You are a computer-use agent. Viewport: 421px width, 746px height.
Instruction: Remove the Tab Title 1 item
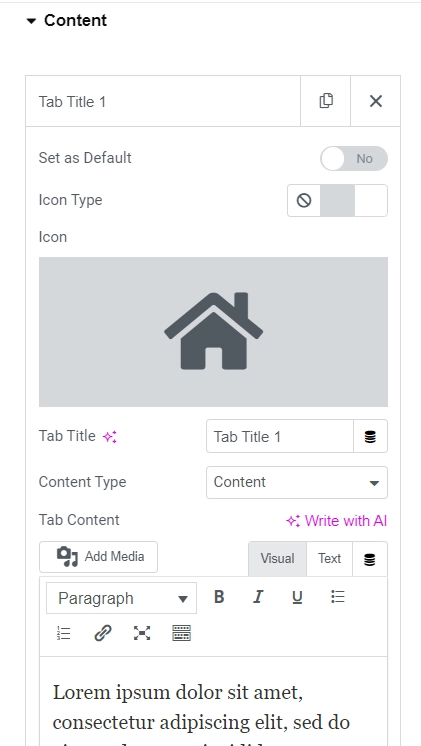pos(376,101)
